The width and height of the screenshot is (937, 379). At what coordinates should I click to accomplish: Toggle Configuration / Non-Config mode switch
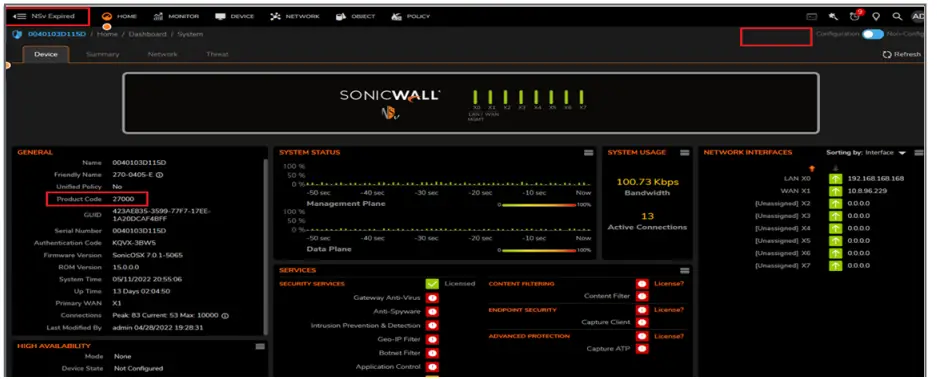[872, 34]
